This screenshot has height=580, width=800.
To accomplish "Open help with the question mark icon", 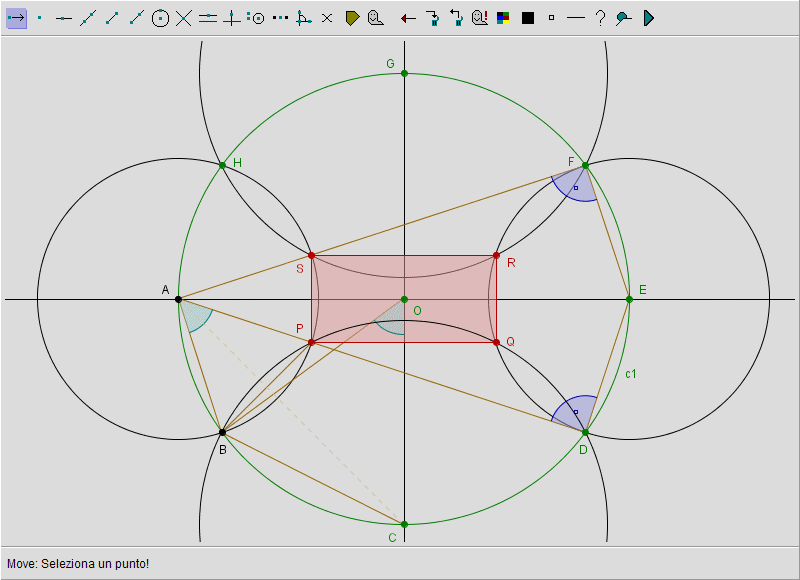I will point(601,18).
